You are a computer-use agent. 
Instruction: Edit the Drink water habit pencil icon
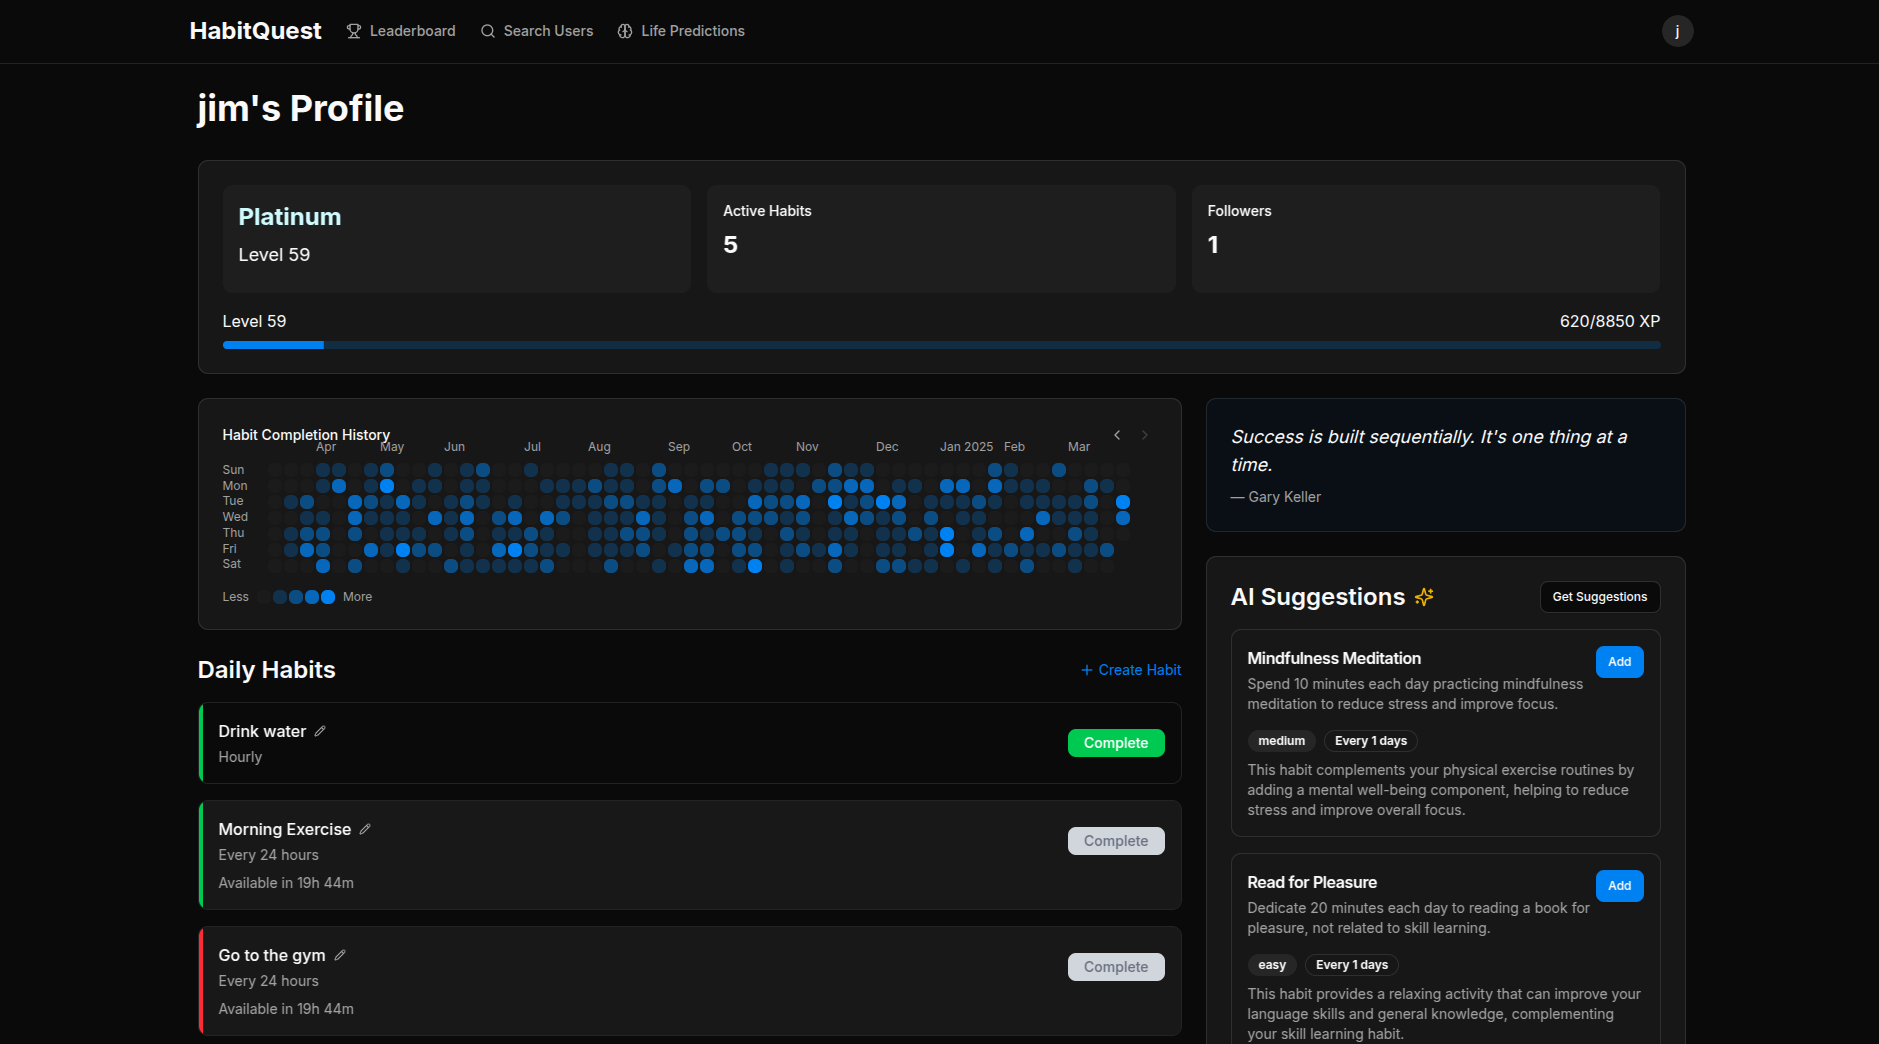tap(320, 731)
